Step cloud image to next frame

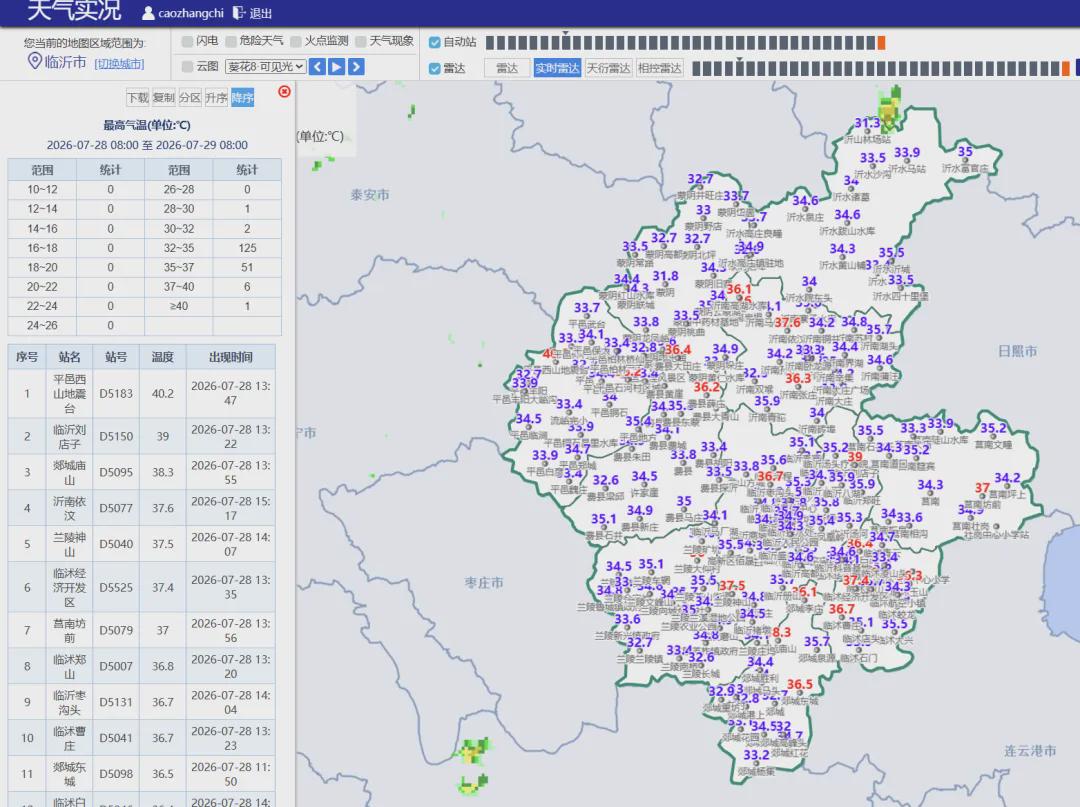[x=356, y=67]
